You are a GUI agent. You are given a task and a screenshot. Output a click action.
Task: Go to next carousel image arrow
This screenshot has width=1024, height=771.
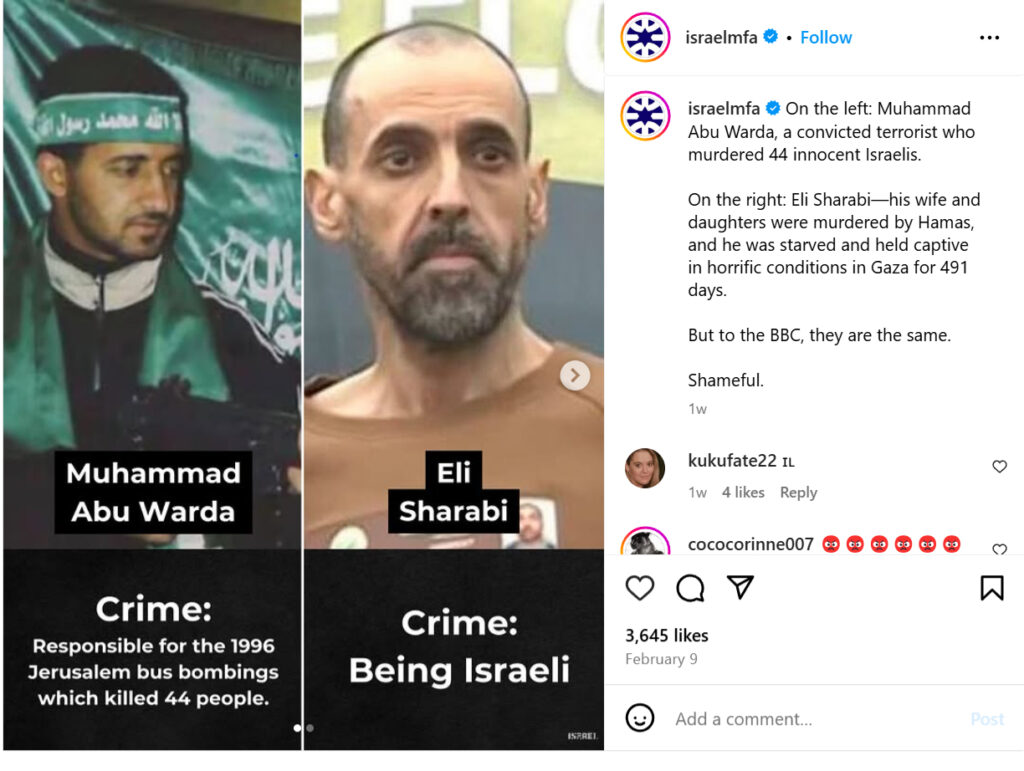tap(575, 375)
